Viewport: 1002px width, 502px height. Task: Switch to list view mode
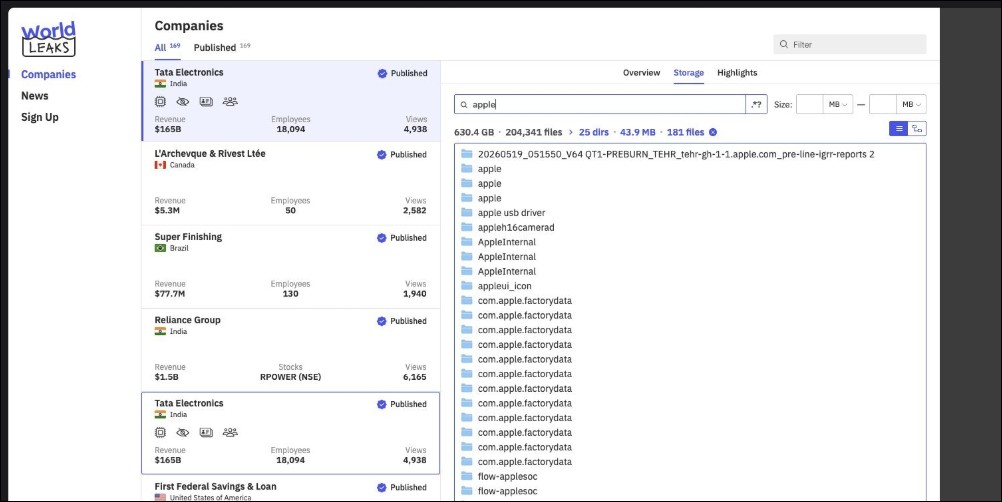898,128
